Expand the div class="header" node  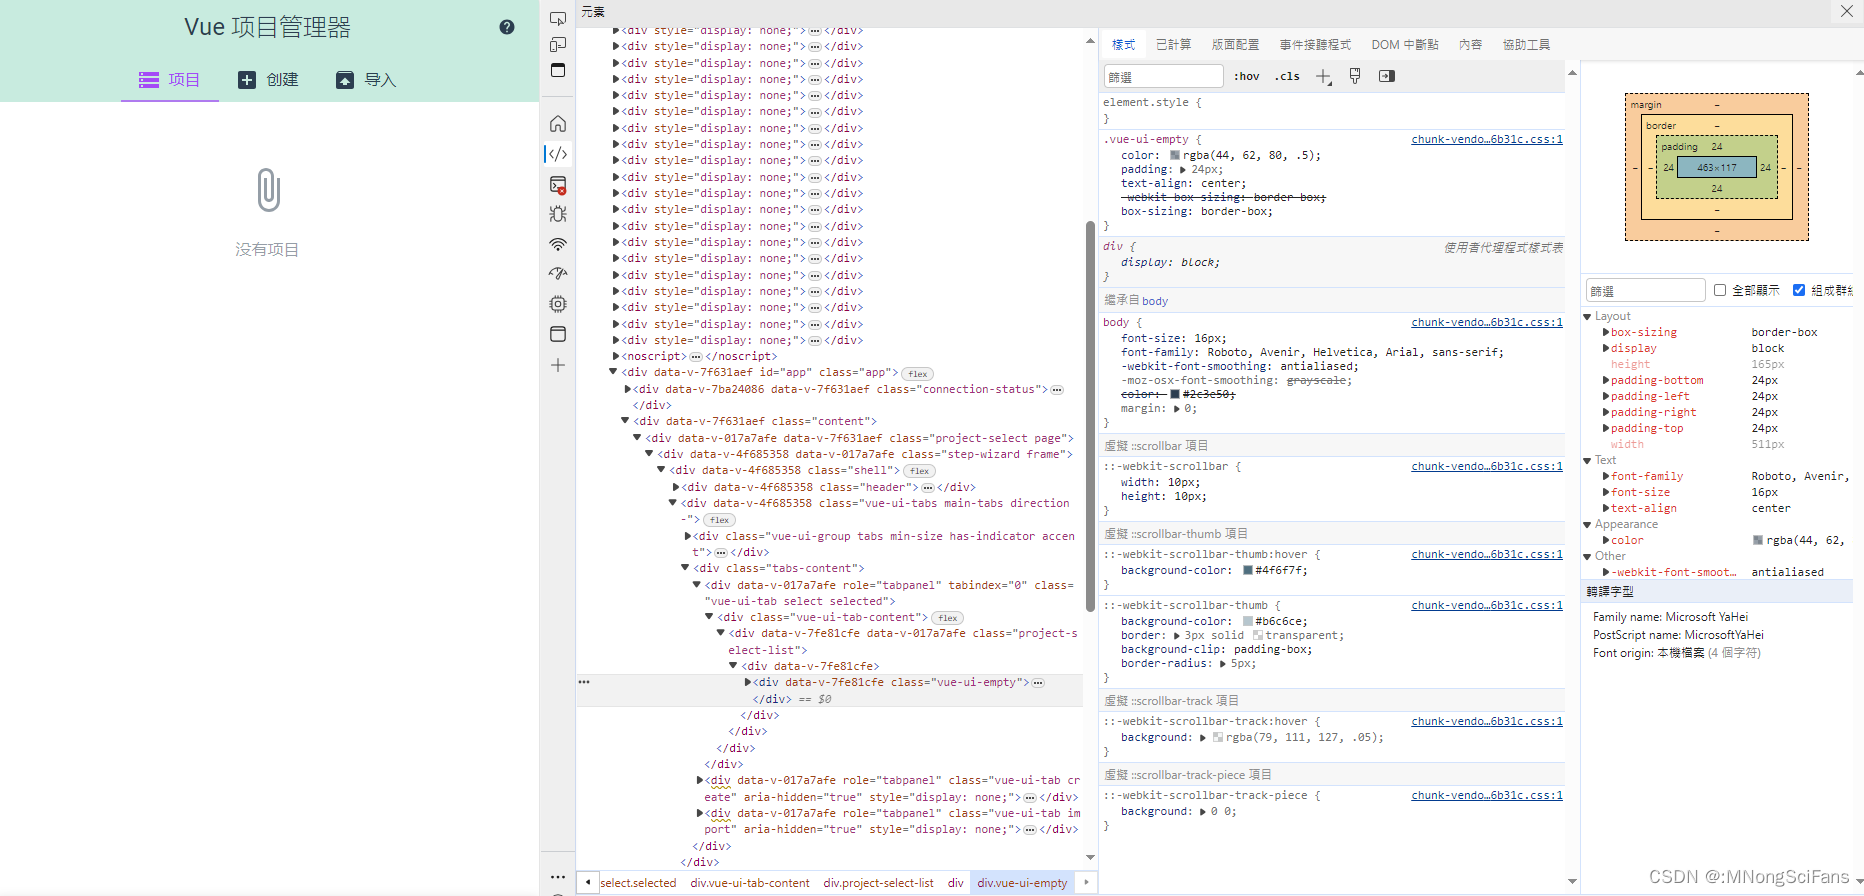[x=675, y=487]
